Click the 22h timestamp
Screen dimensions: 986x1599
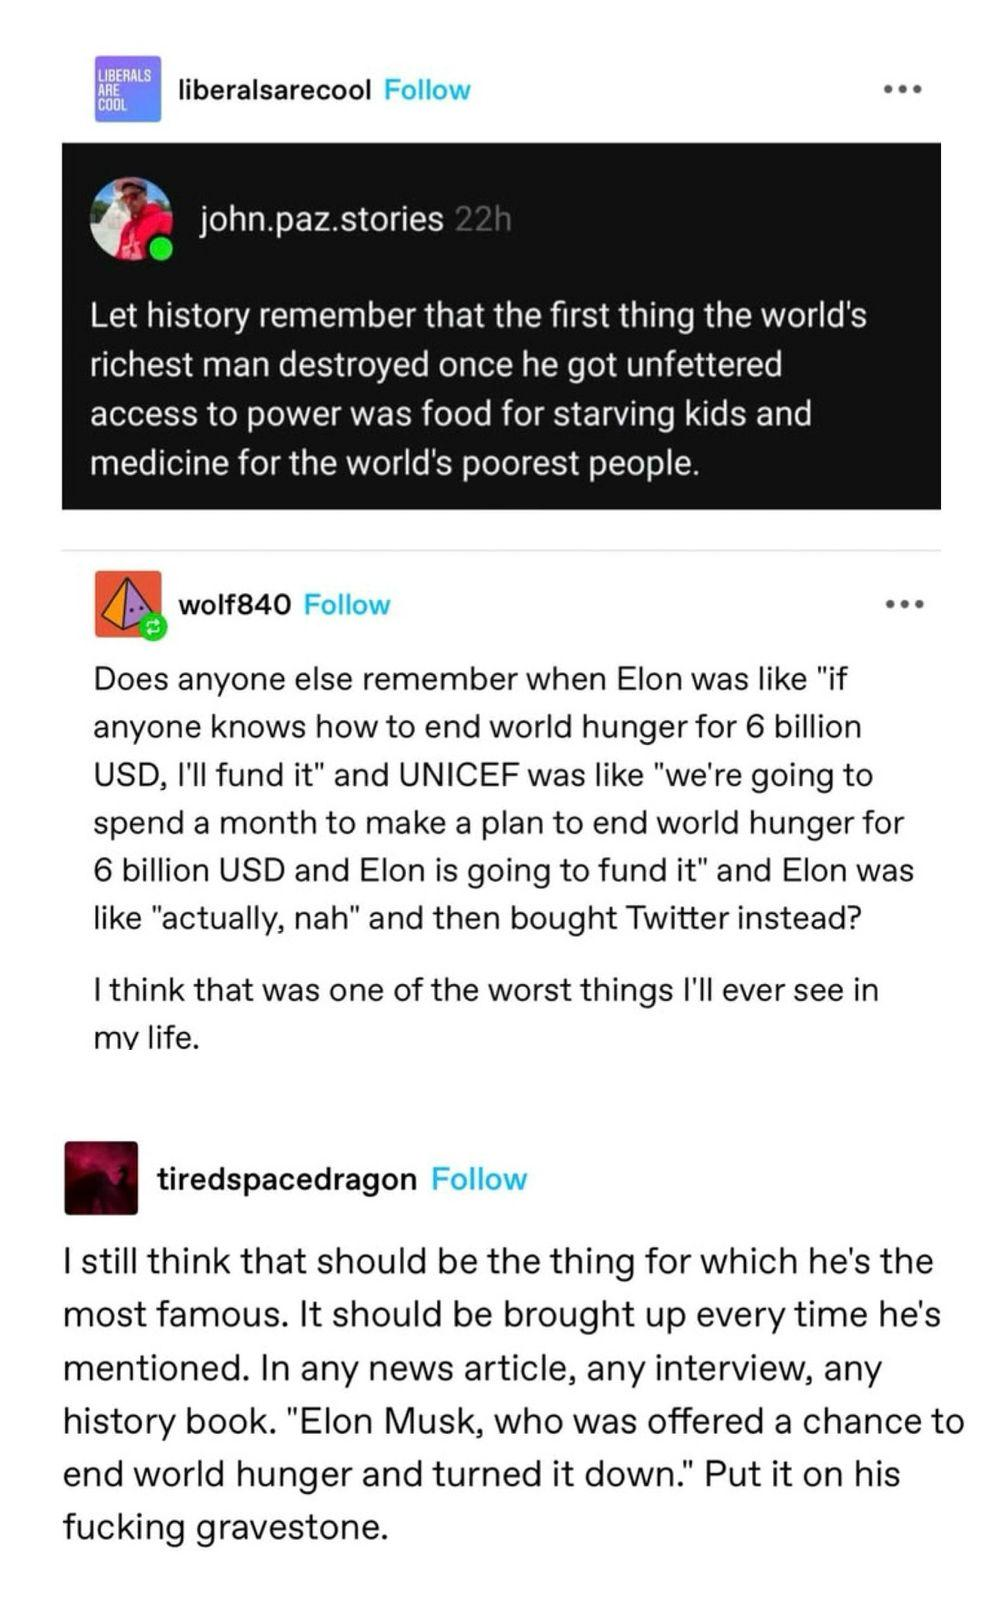click(482, 219)
